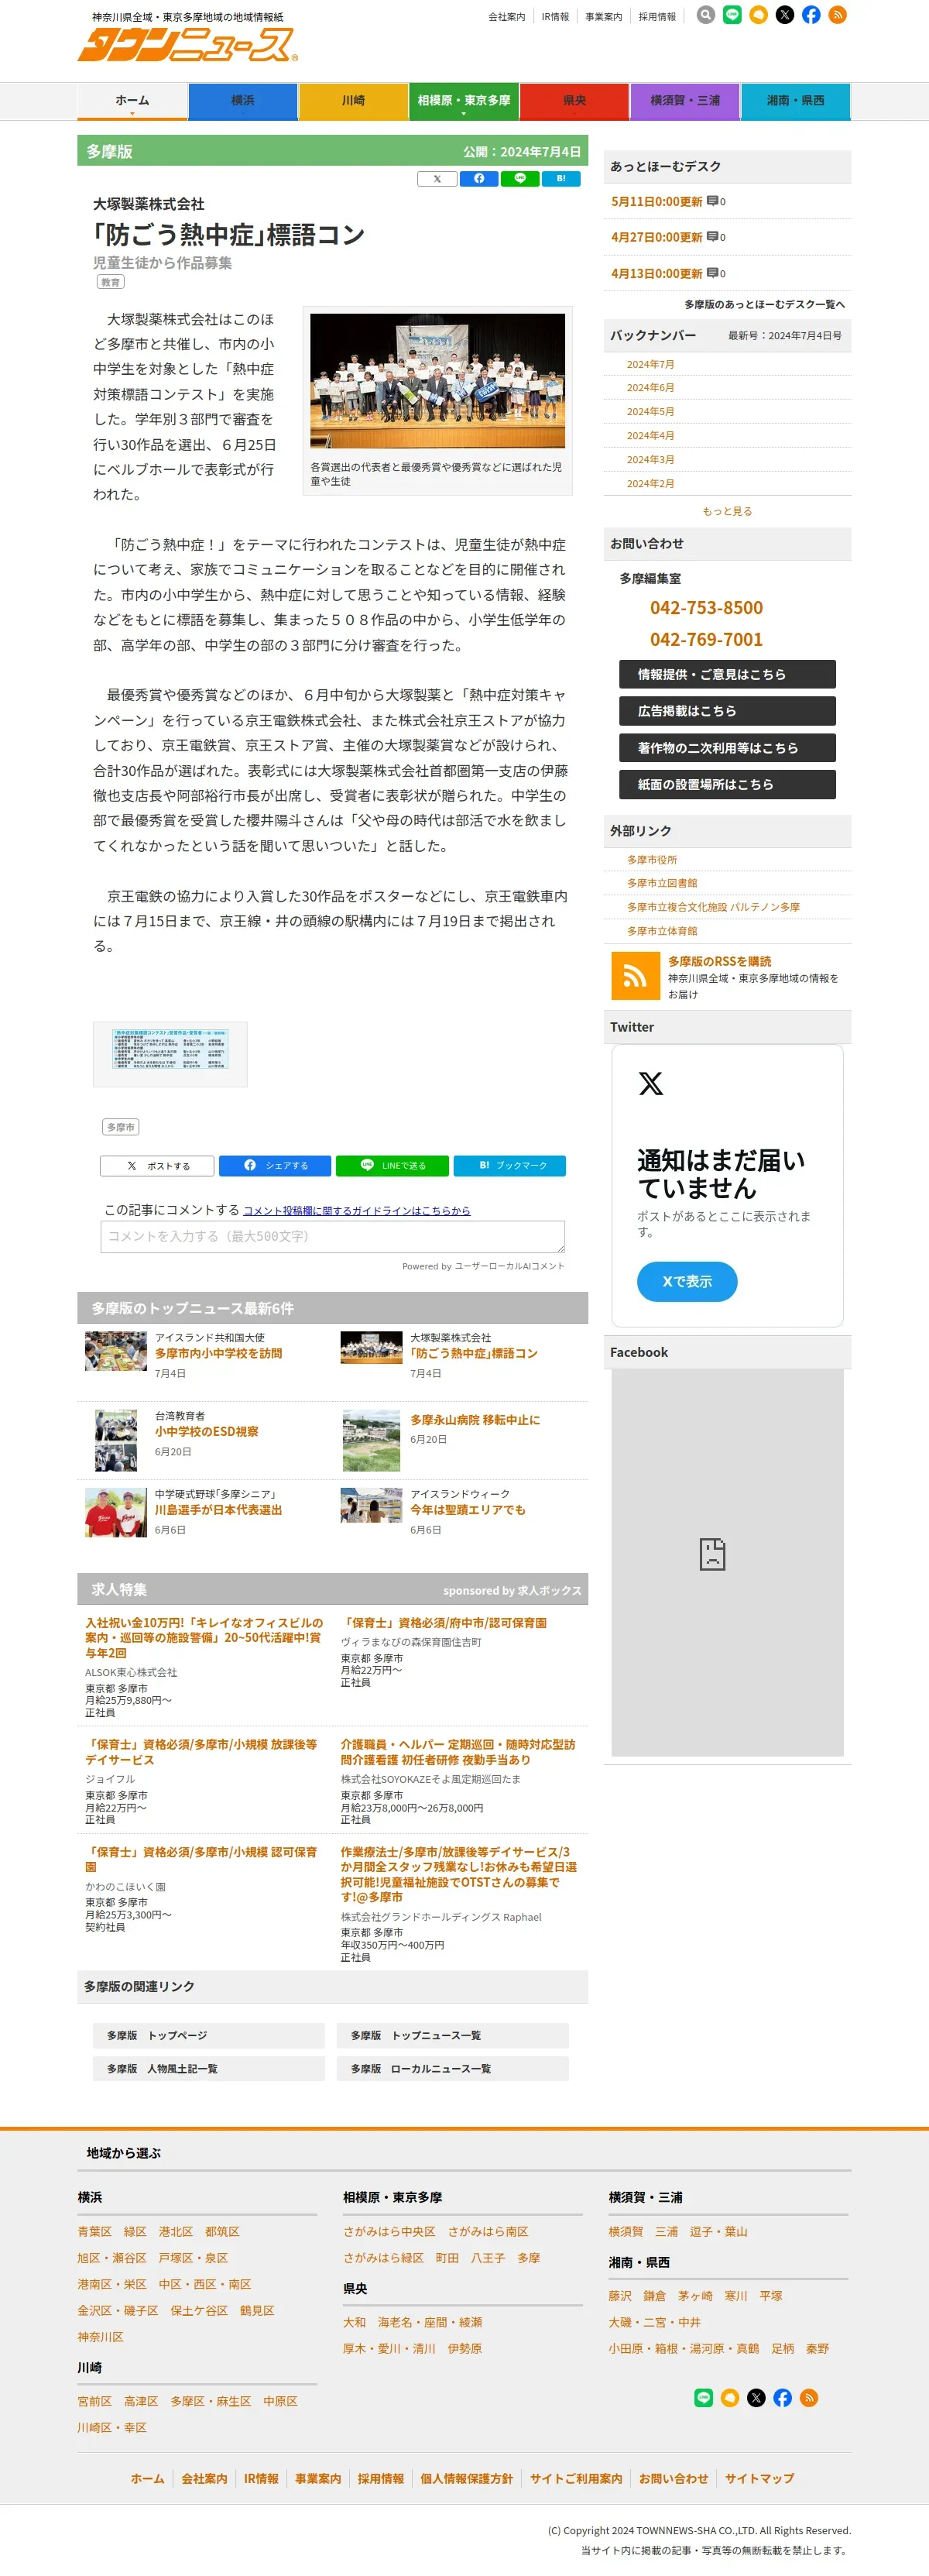Open the orange chat-bubble app icon in header
The height and width of the screenshot is (2576, 929).
[759, 15]
